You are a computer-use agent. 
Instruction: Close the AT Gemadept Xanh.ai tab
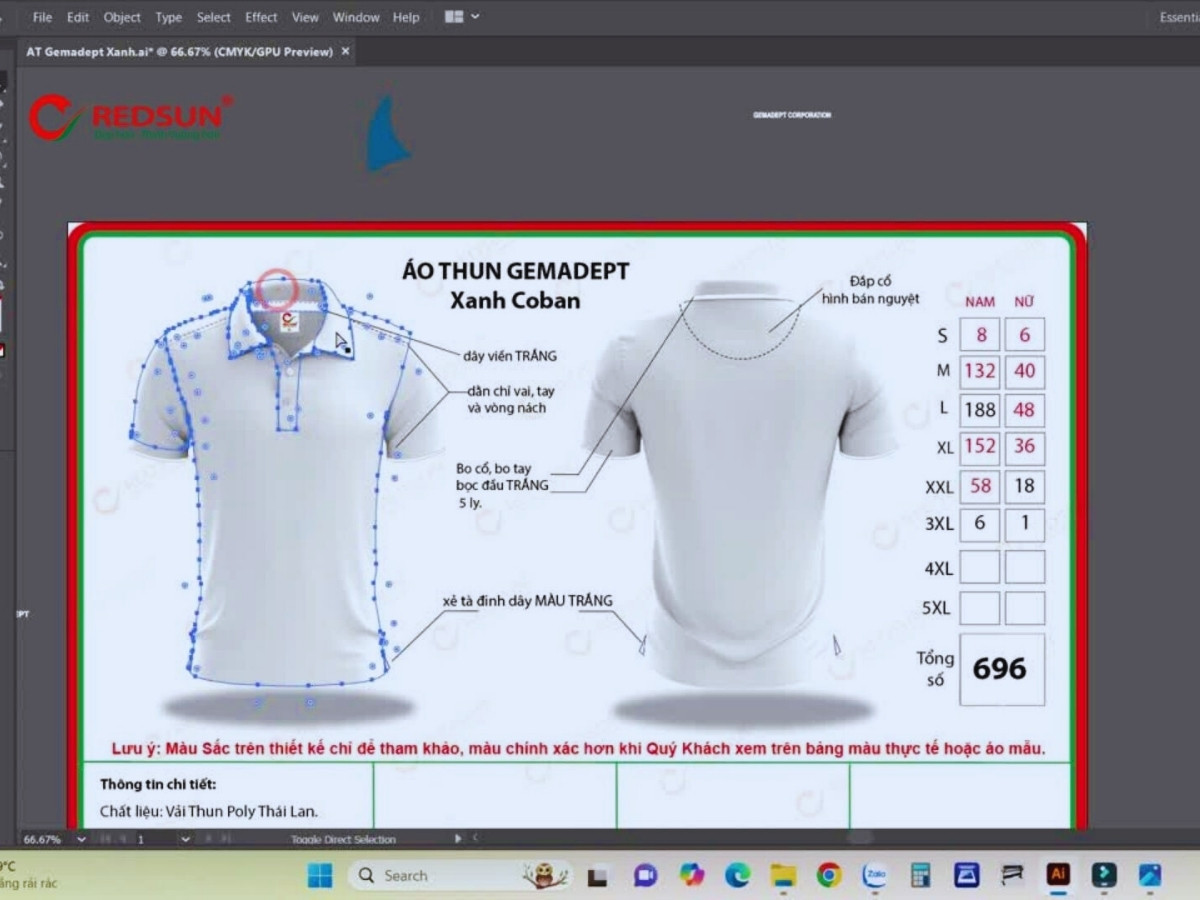click(x=346, y=51)
